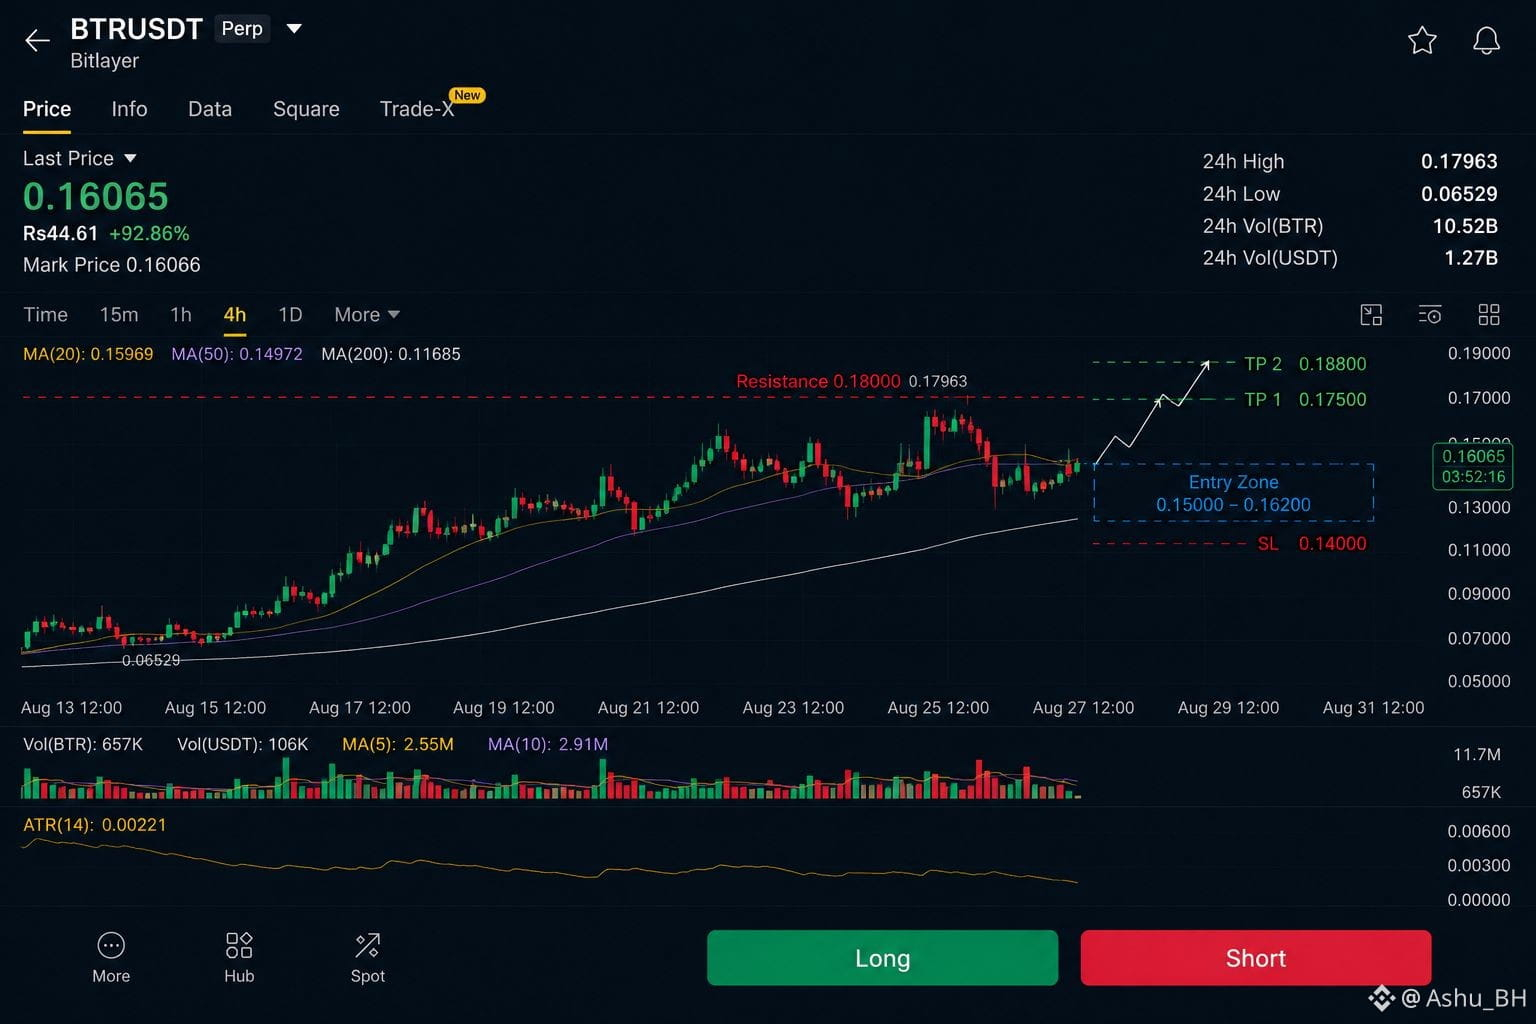The image size is (1536, 1024).
Task: Expand the BTRUSDT pair selector arrow
Action: pyautogui.click(x=294, y=29)
